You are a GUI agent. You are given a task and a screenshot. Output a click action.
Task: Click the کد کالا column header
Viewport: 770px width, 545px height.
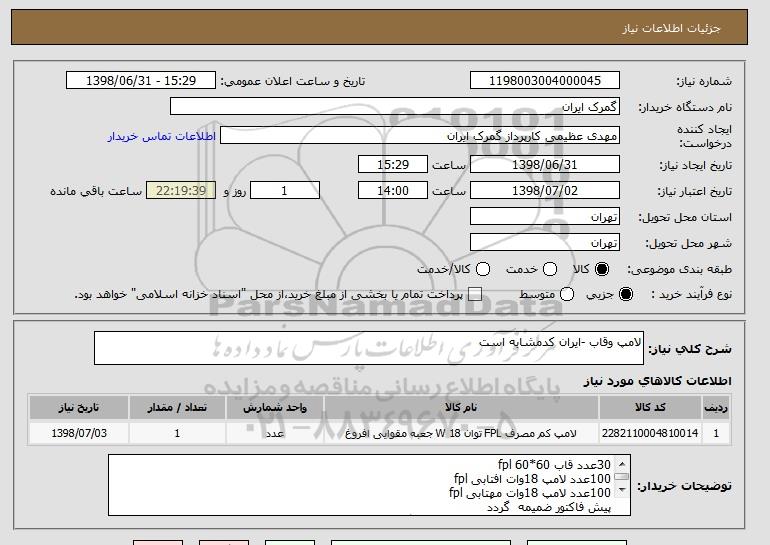[650, 408]
